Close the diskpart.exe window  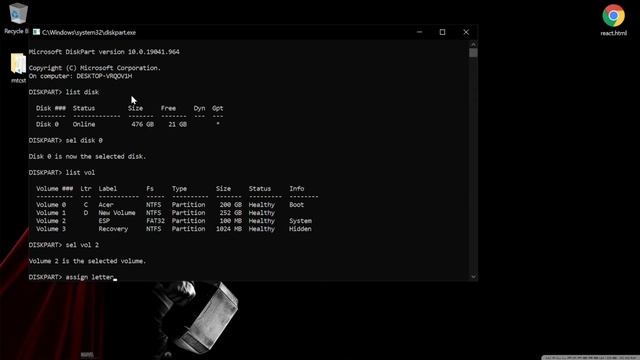coord(466,32)
